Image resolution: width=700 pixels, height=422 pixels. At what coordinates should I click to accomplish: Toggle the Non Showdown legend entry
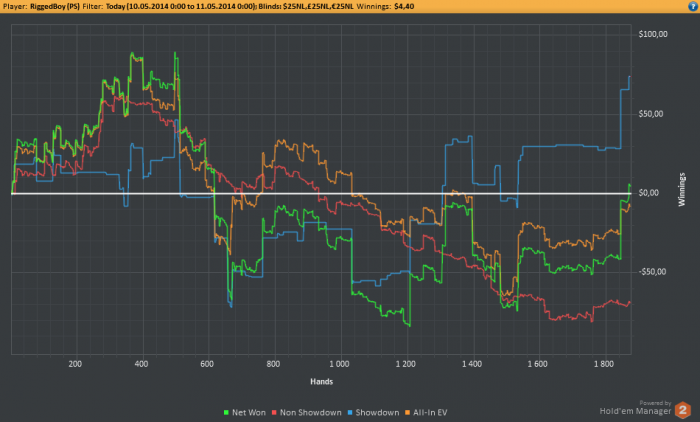click(x=306, y=413)
